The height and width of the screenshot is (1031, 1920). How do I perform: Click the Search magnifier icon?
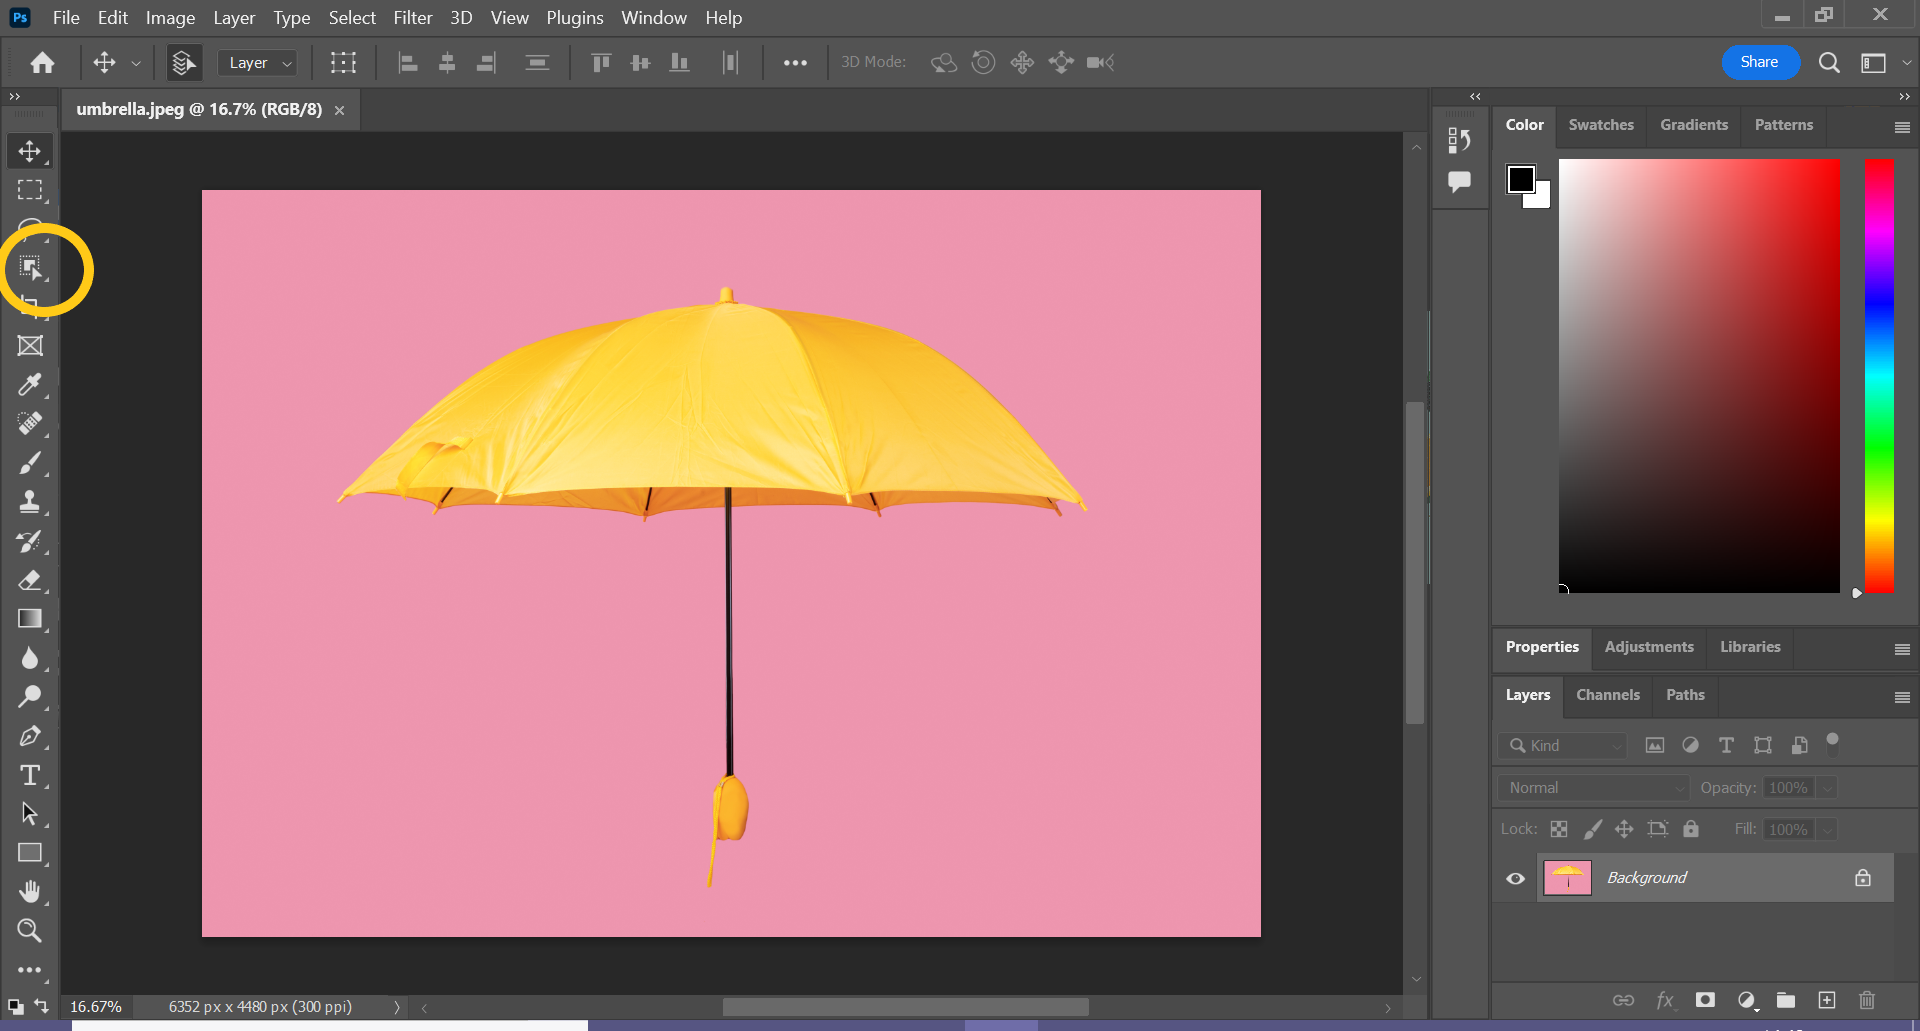pos(1829,63)
